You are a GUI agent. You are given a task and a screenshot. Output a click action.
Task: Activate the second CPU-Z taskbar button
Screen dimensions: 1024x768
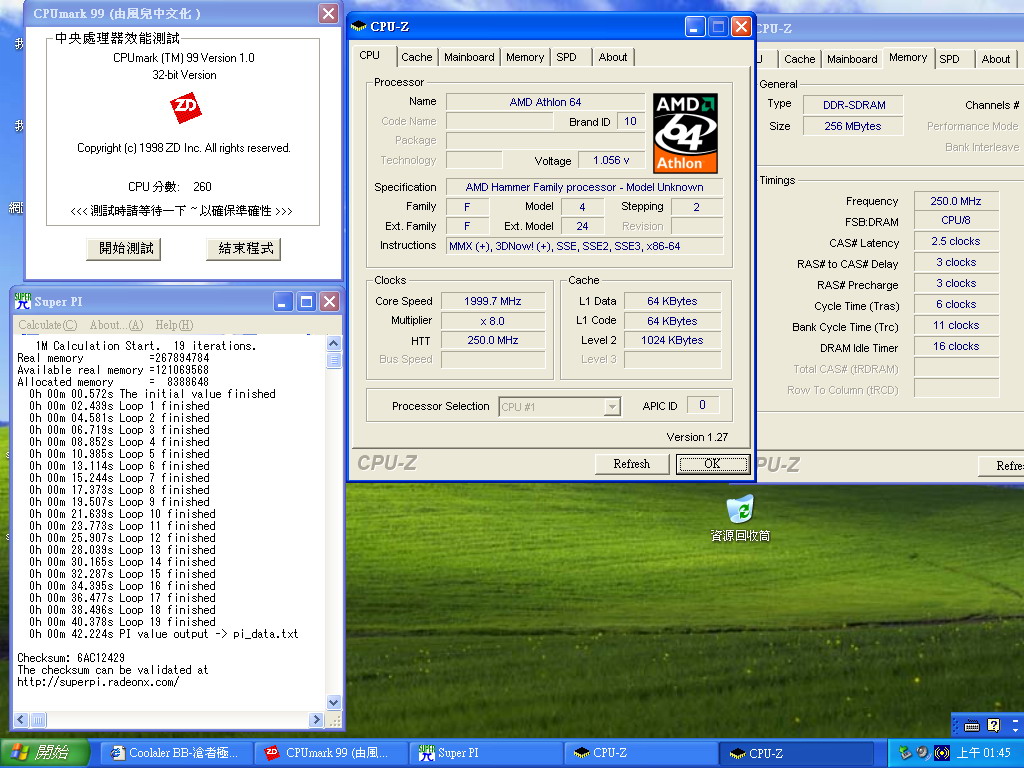coord(795,753)
